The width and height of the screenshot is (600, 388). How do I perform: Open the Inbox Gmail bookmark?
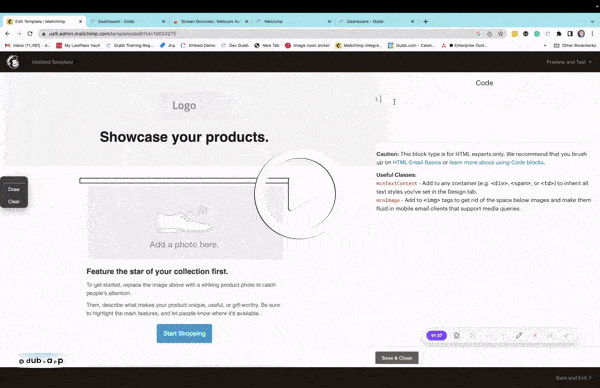coord(28,45)
